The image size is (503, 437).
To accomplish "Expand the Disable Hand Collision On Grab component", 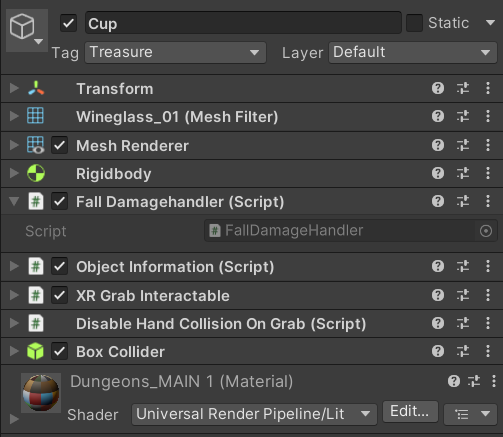I will (x=14, y=323).
